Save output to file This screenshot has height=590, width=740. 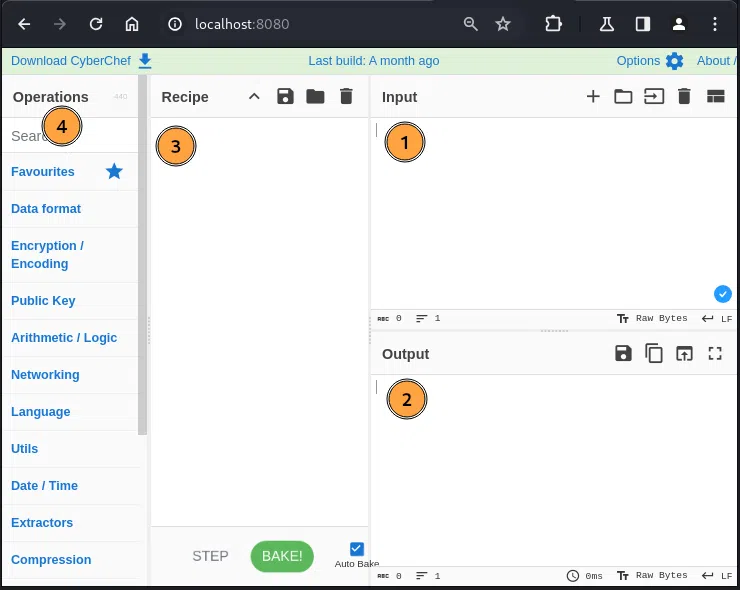[x=623, y=353]
